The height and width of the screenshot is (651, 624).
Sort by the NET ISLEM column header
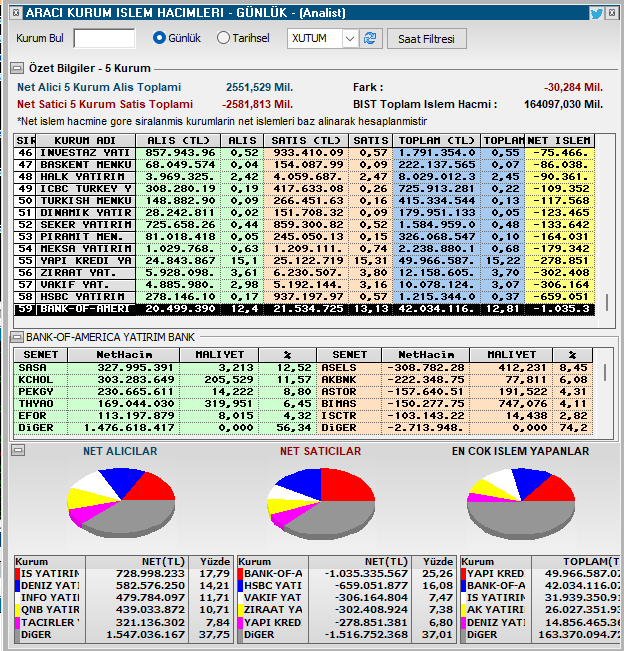click(560, 140)
